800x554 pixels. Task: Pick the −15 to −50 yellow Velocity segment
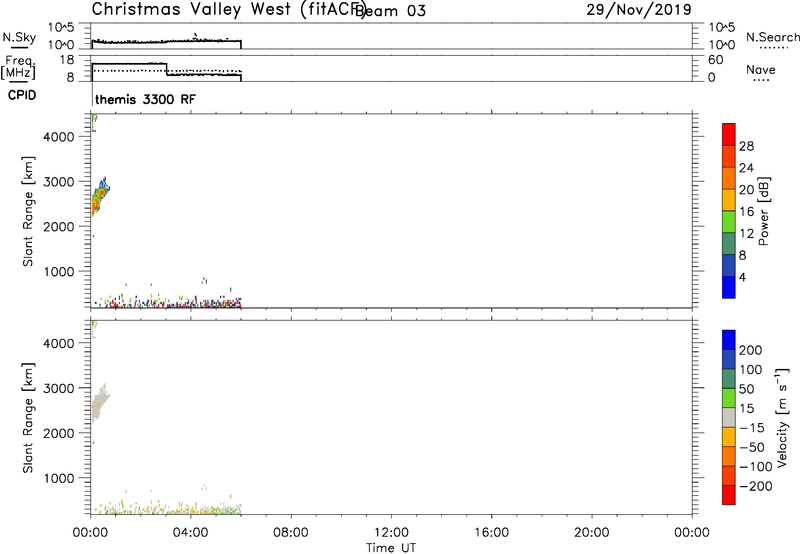pos(729,437)
